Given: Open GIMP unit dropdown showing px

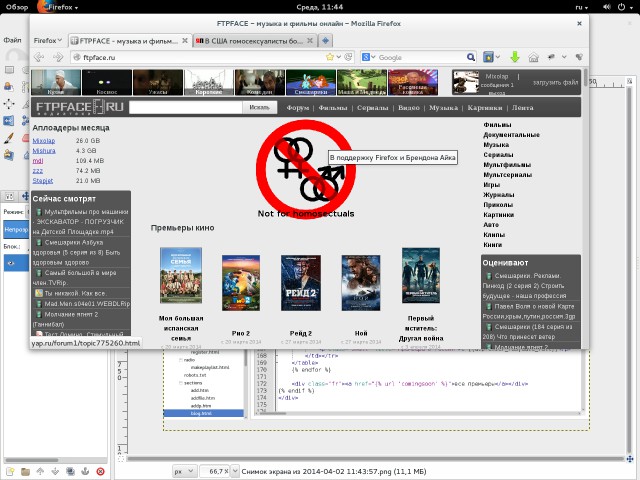Looking at the screenshot, I should 184,471.
